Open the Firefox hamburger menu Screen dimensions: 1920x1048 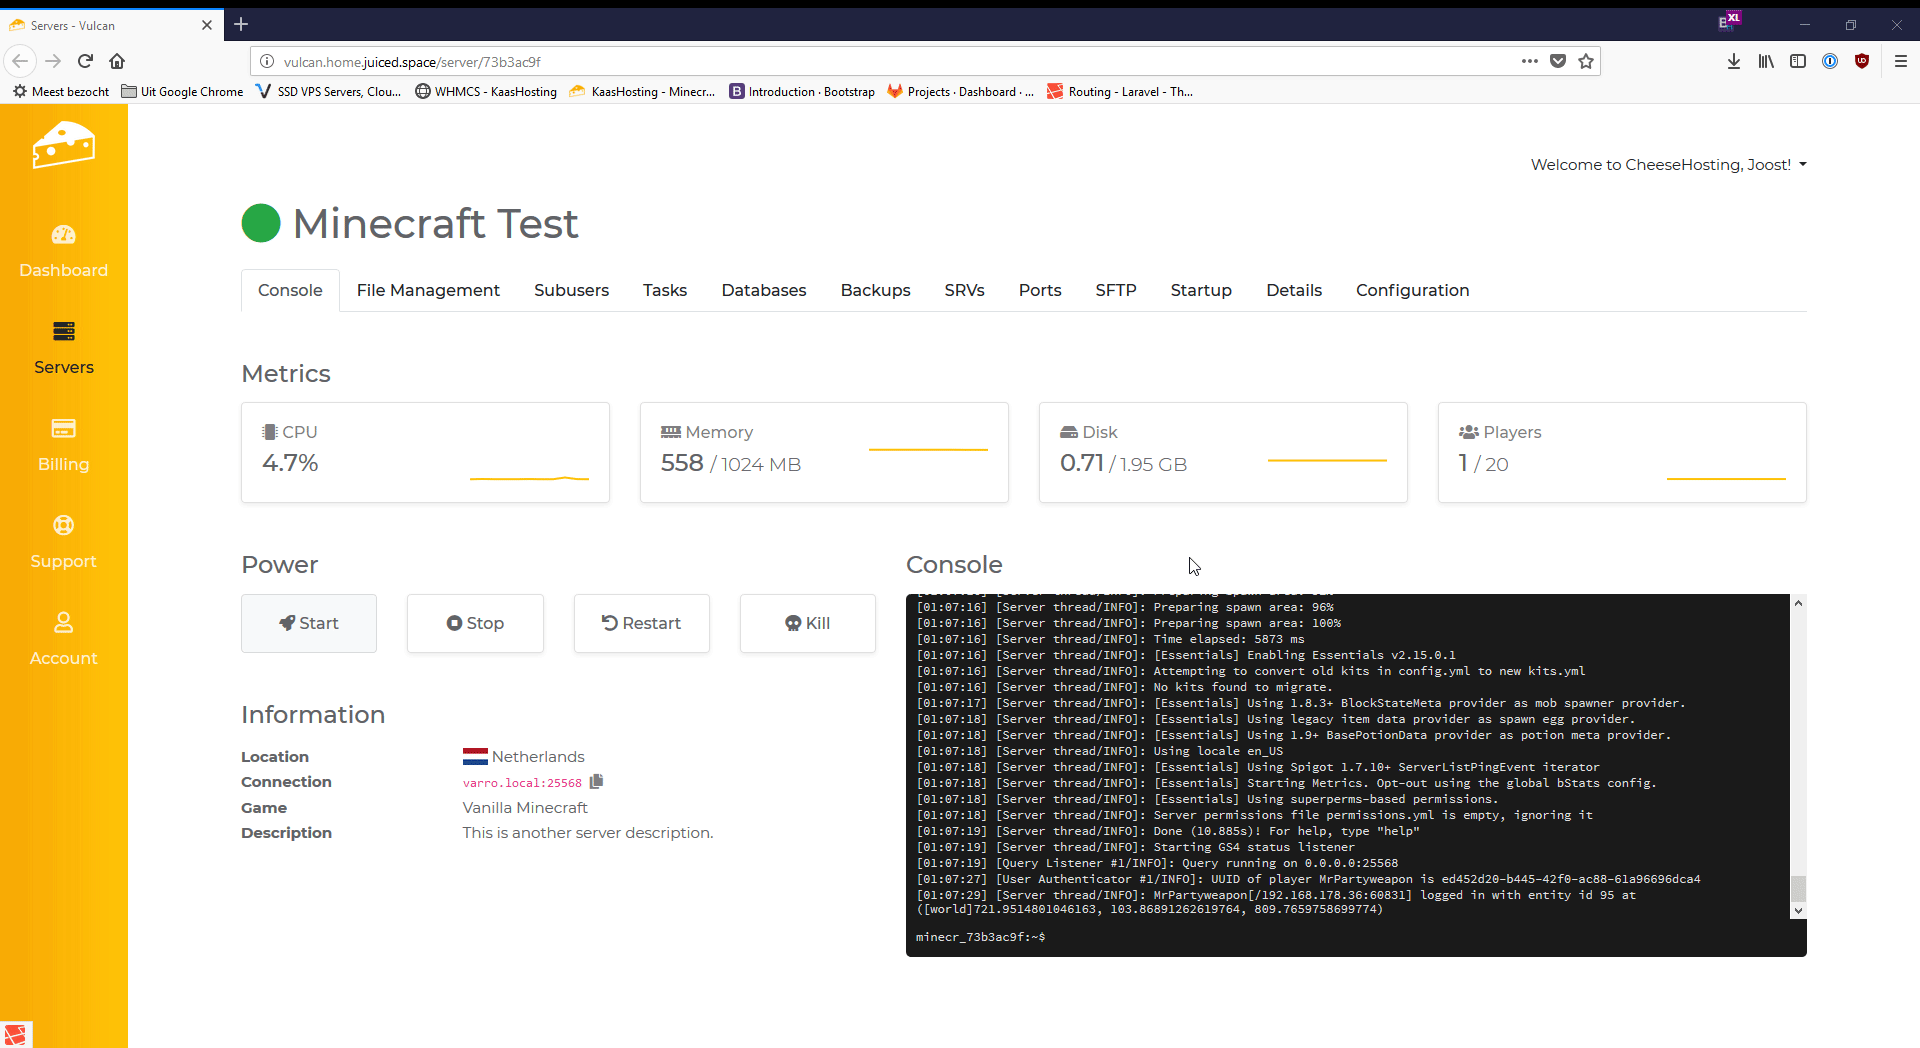(1900, 62)
